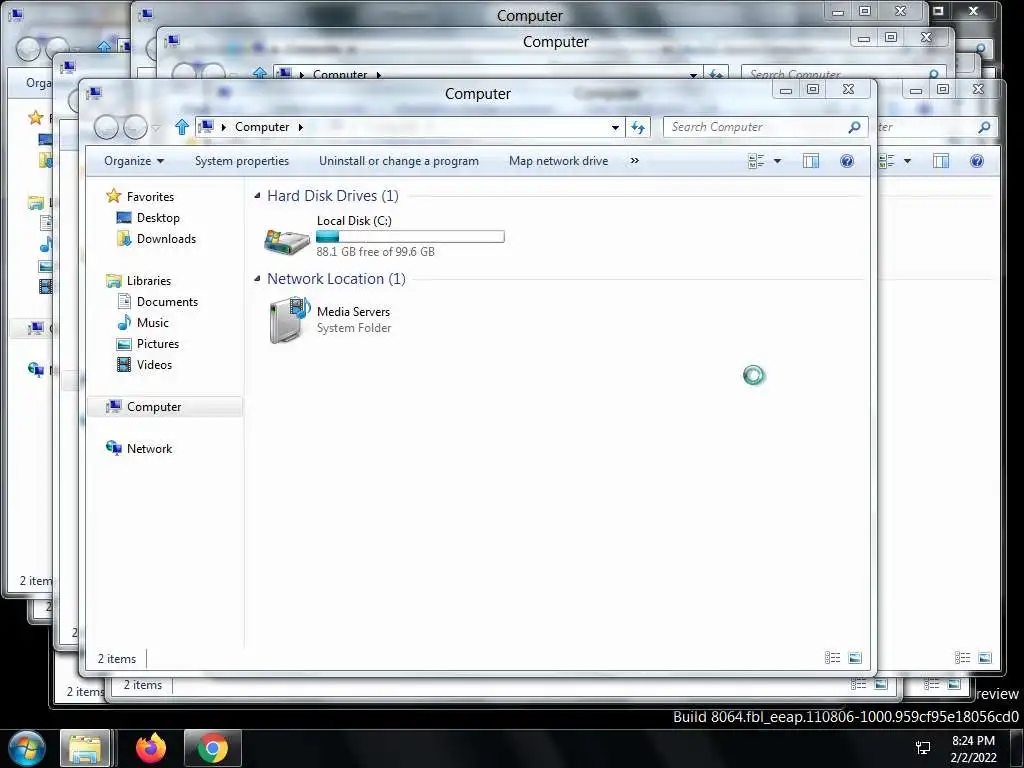Select the Local Disk (C:) drive icon

click(x=287, y=241)
